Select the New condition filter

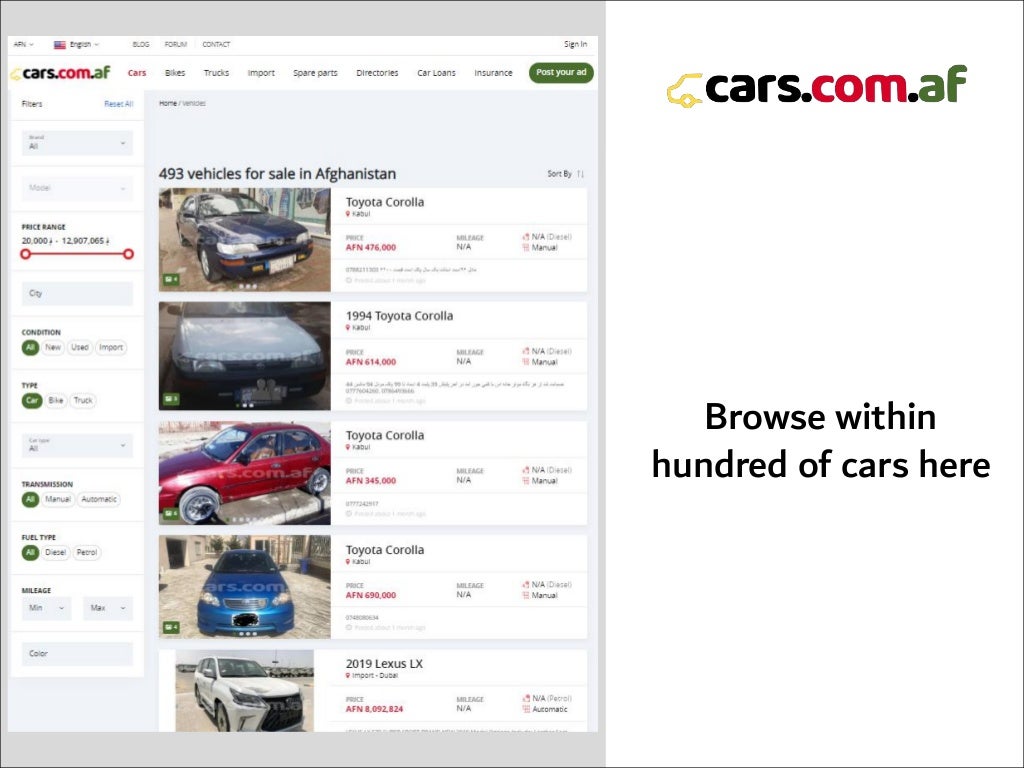[x=53, y=347]
